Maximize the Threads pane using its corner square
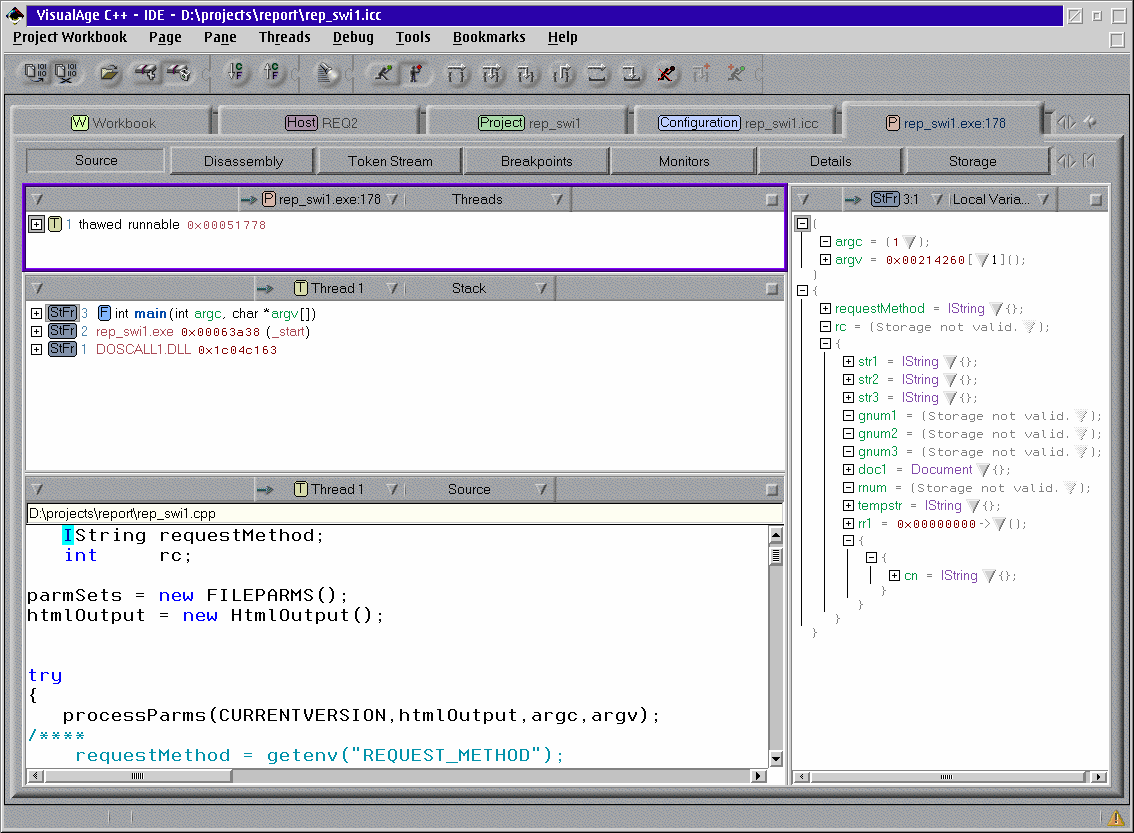 point(772,200)
